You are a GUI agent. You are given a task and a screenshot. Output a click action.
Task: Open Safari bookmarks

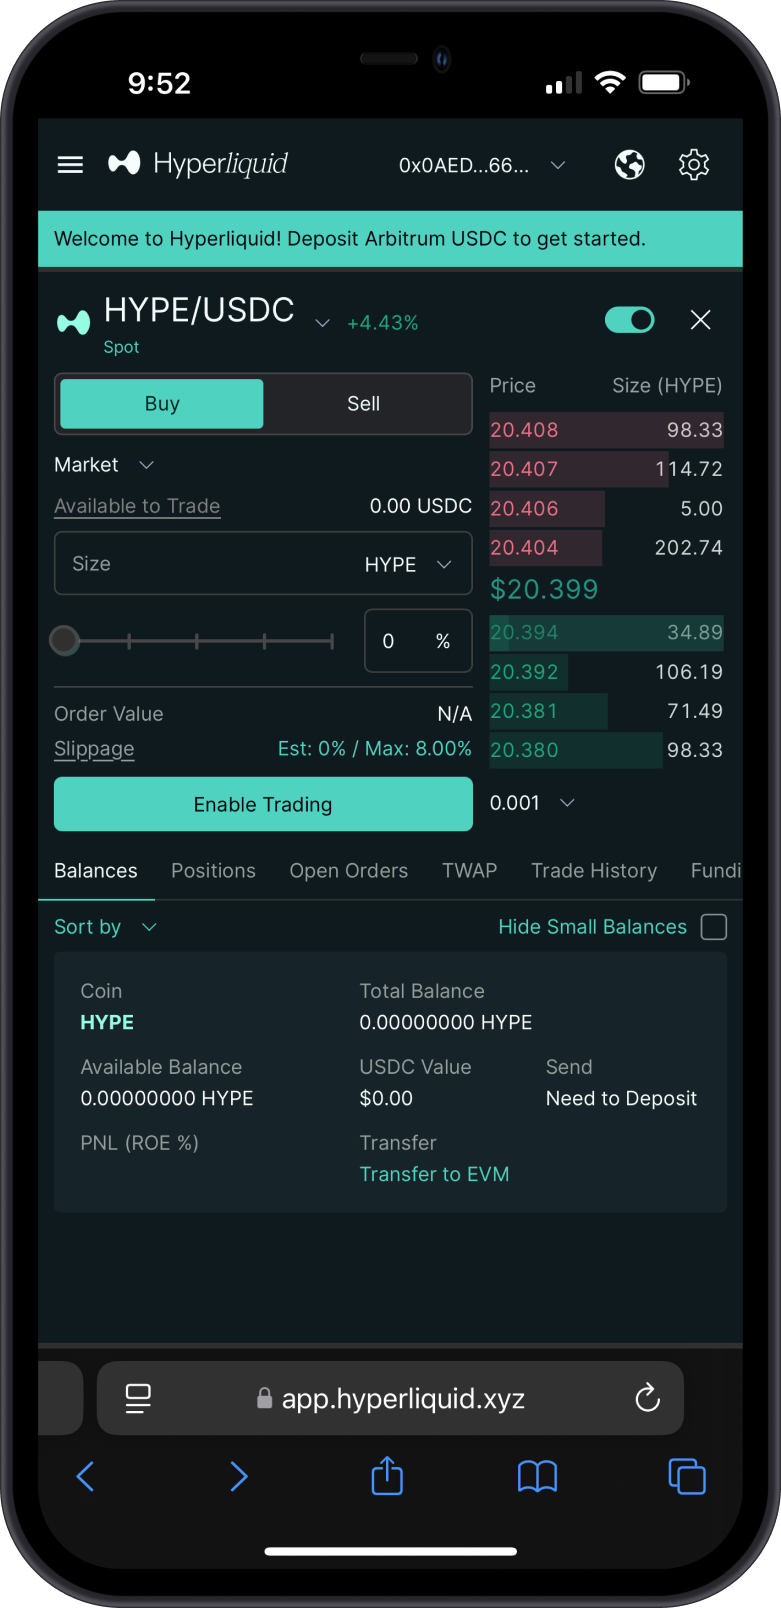click(537, 1476)
